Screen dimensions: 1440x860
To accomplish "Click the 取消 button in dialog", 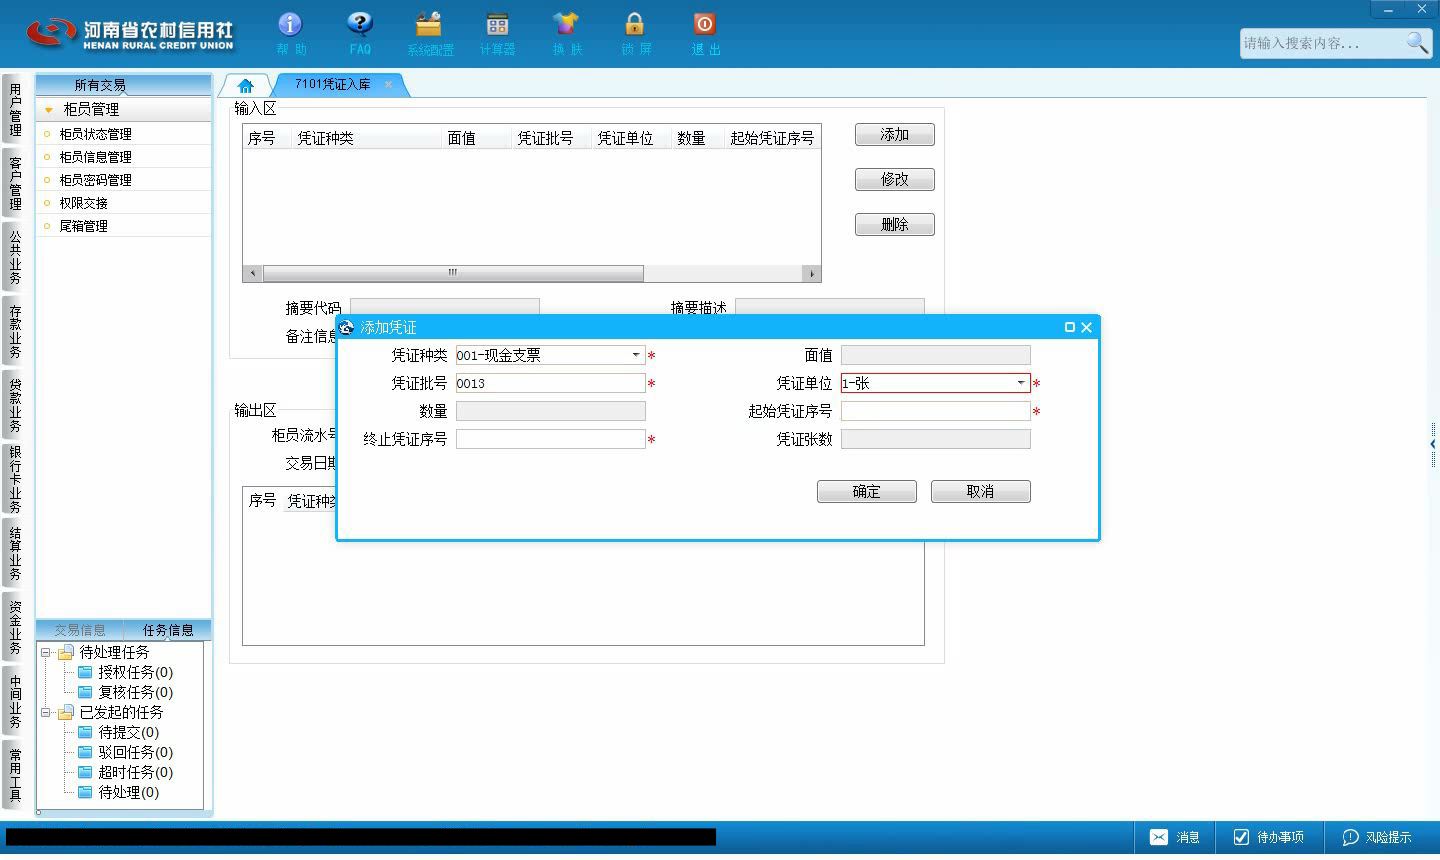I will tap(981, 491).
